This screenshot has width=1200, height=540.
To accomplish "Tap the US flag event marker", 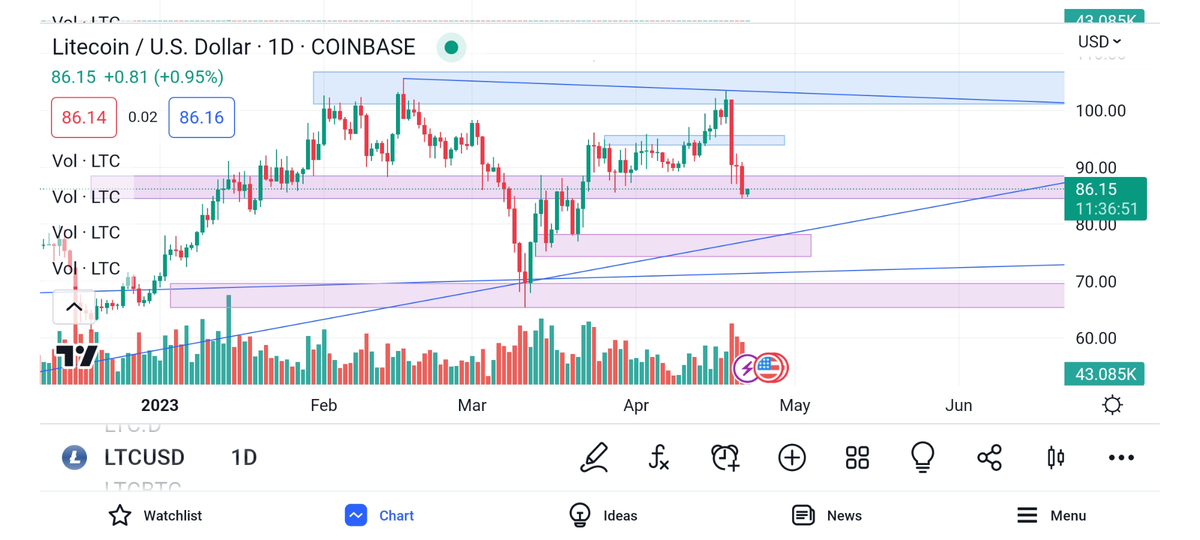I will click(x=771, y=368).
